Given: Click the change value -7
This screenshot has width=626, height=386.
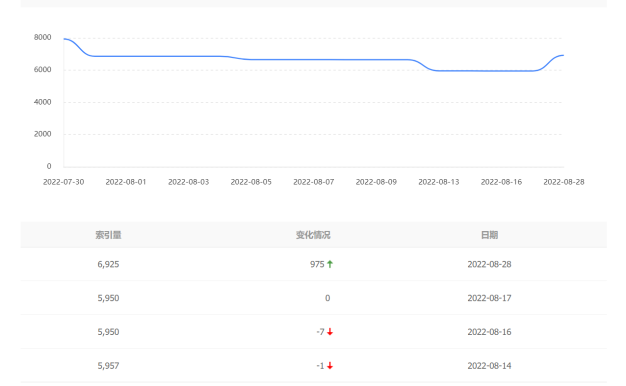Looking at the screenshot, I should click(x=321, y=332).
